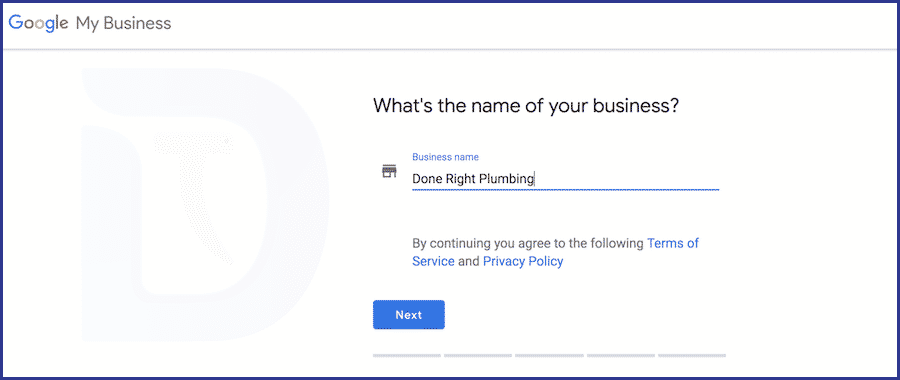Click the faint D watermark logo
The height and width of the screenshot is (380, 900).
click(x=205, y=204)
